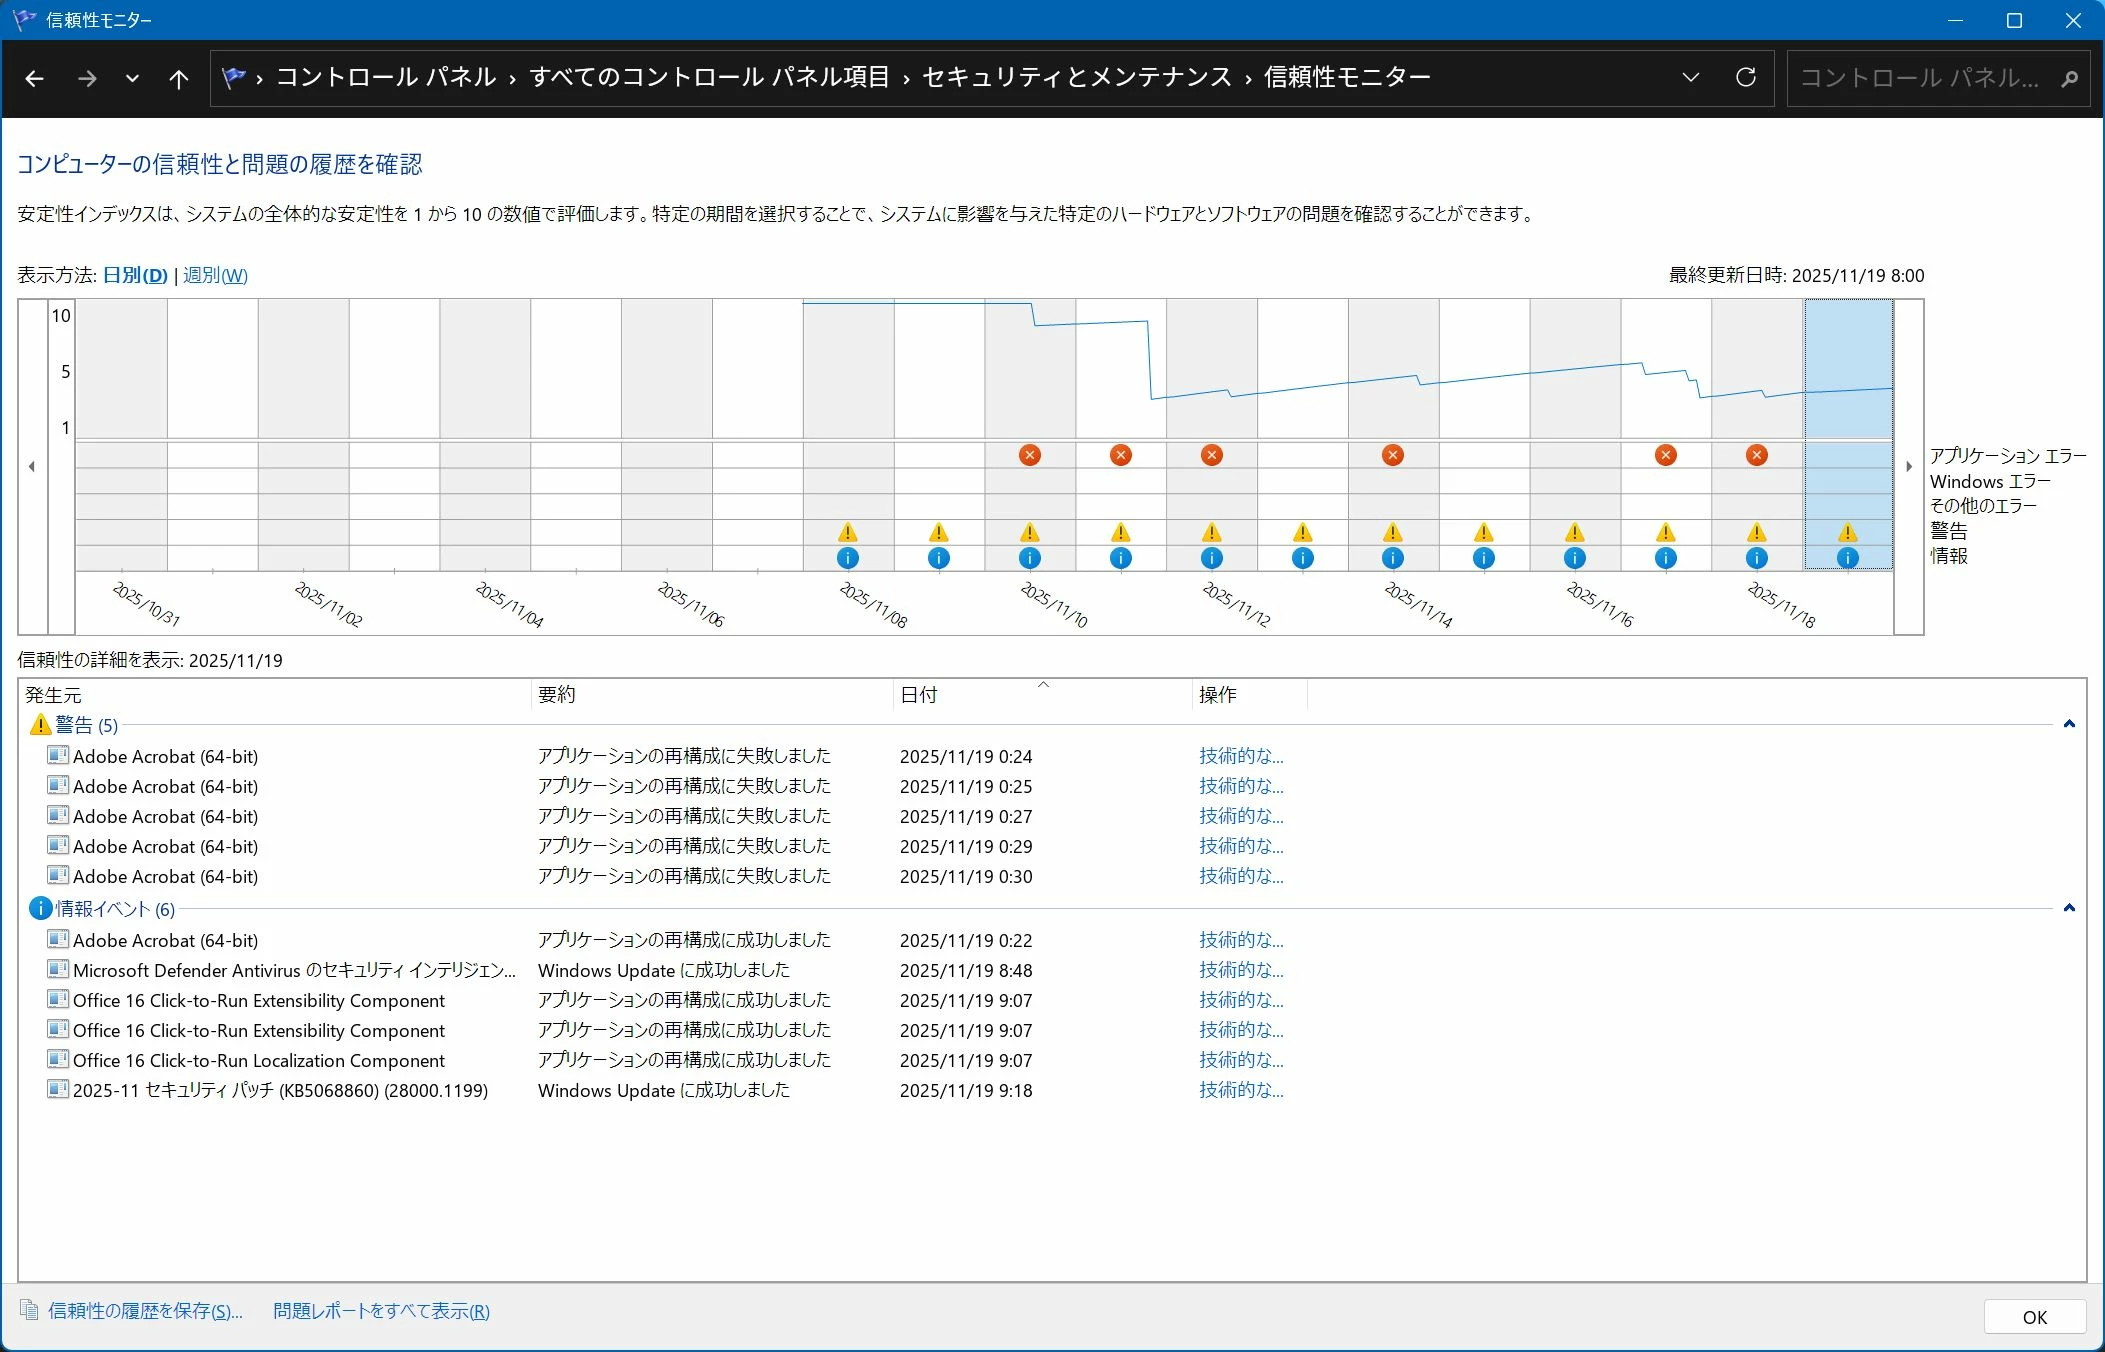Open recent locations dropdown arrow
This screenshot has height=1352, width=2105.
pyautogui.click(x=132, y=78)
